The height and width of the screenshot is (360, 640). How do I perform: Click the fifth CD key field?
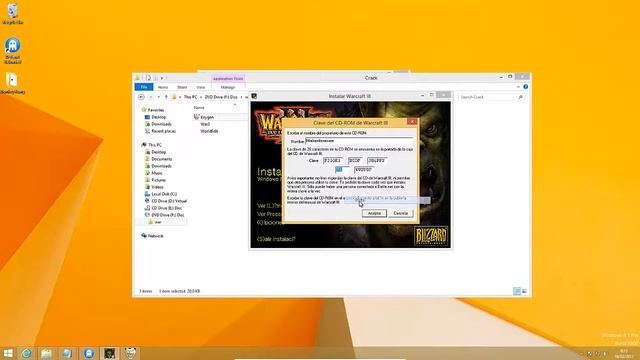pyautogui.click(x=364, y=169)
